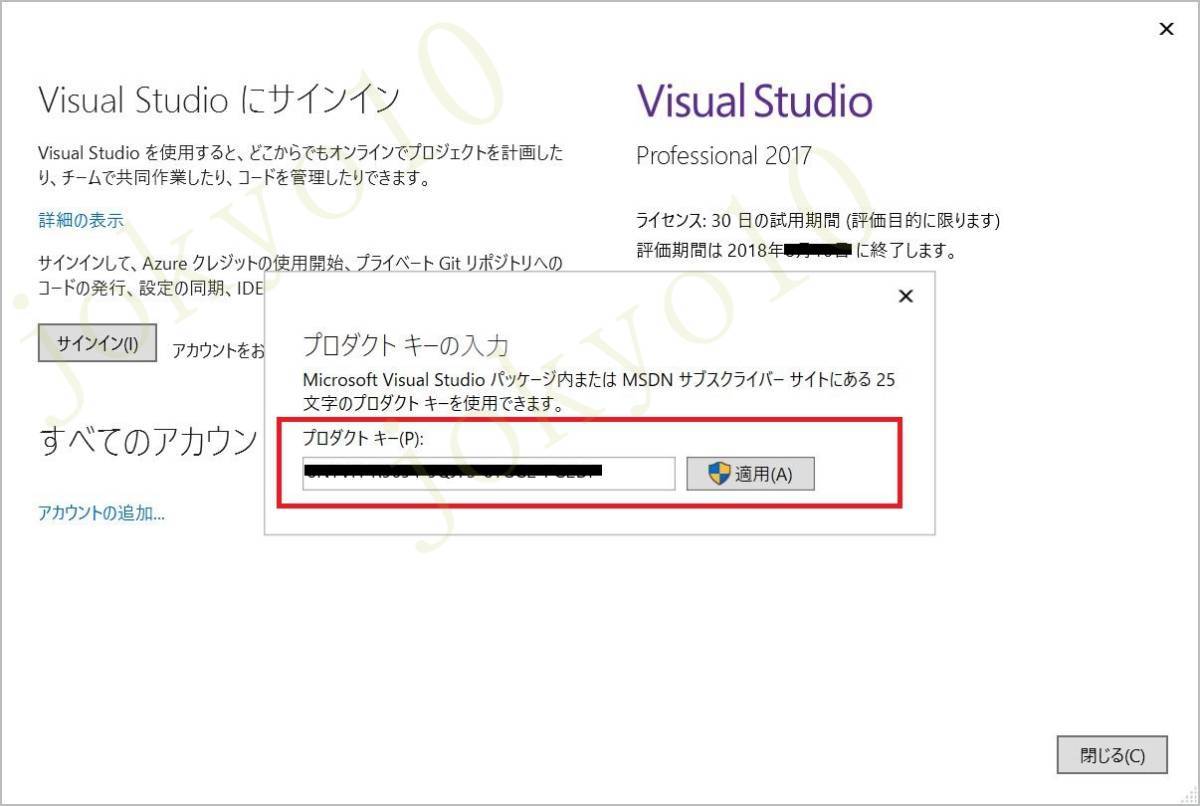1200x806 pixels.
Task: Close the Visual Studio sign-in window
Action: [1166, 29]
